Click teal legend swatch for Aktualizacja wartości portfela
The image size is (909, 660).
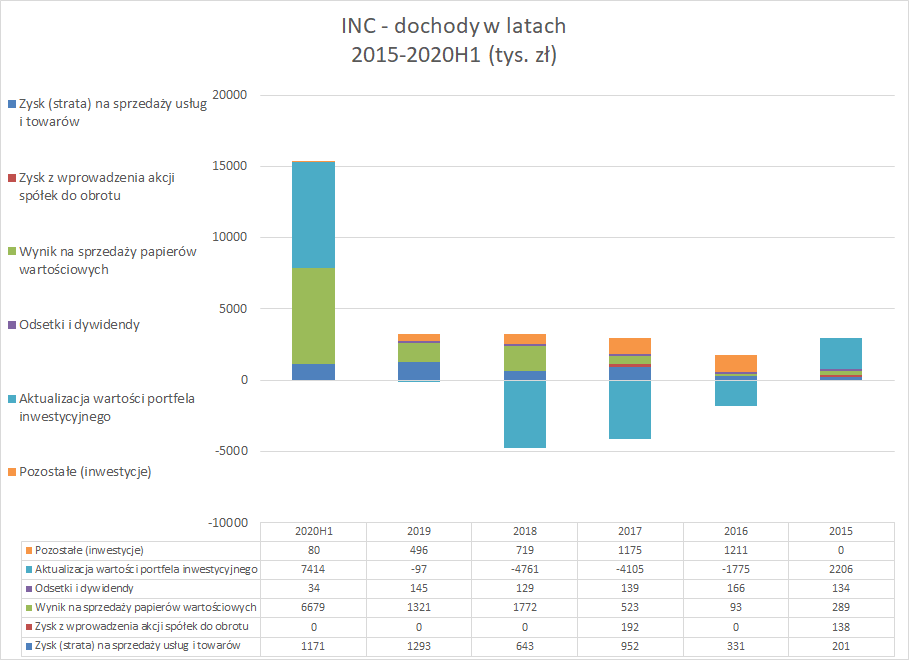(12, 399)
